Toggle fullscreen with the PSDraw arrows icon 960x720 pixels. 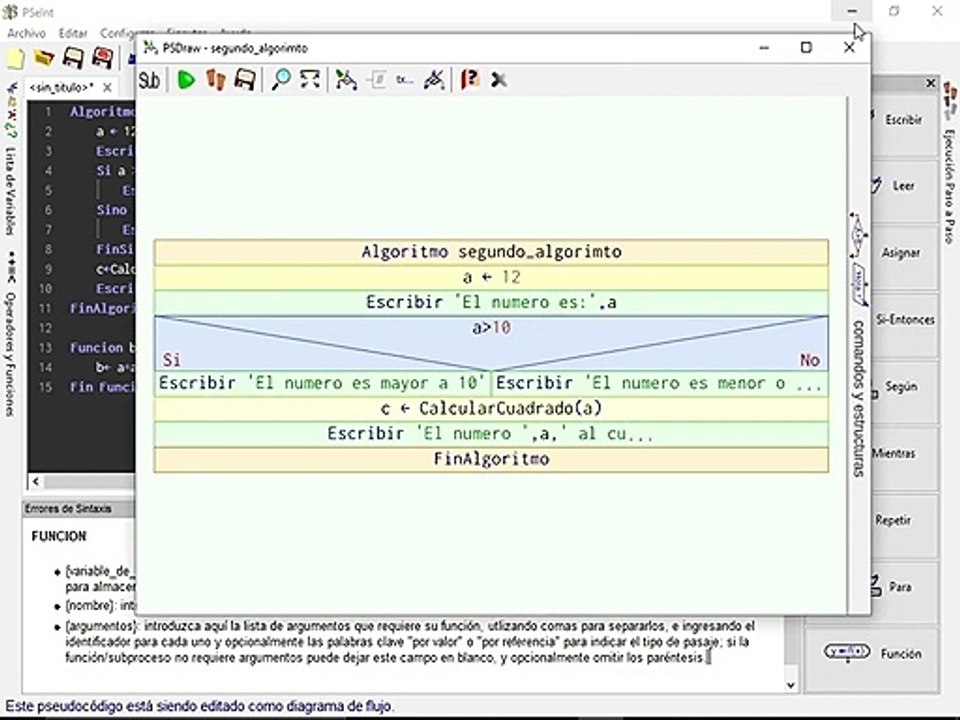tap(310, 80)
